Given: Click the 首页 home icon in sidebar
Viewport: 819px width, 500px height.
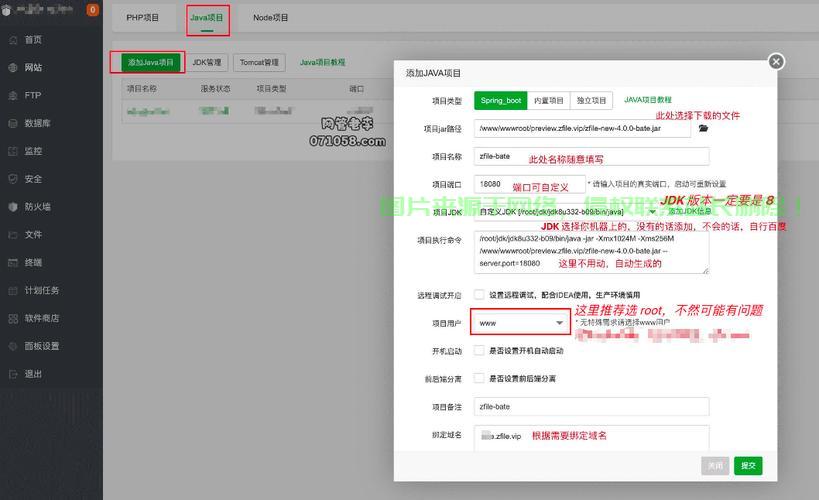Looking at the screenshot, I should 13,40.
